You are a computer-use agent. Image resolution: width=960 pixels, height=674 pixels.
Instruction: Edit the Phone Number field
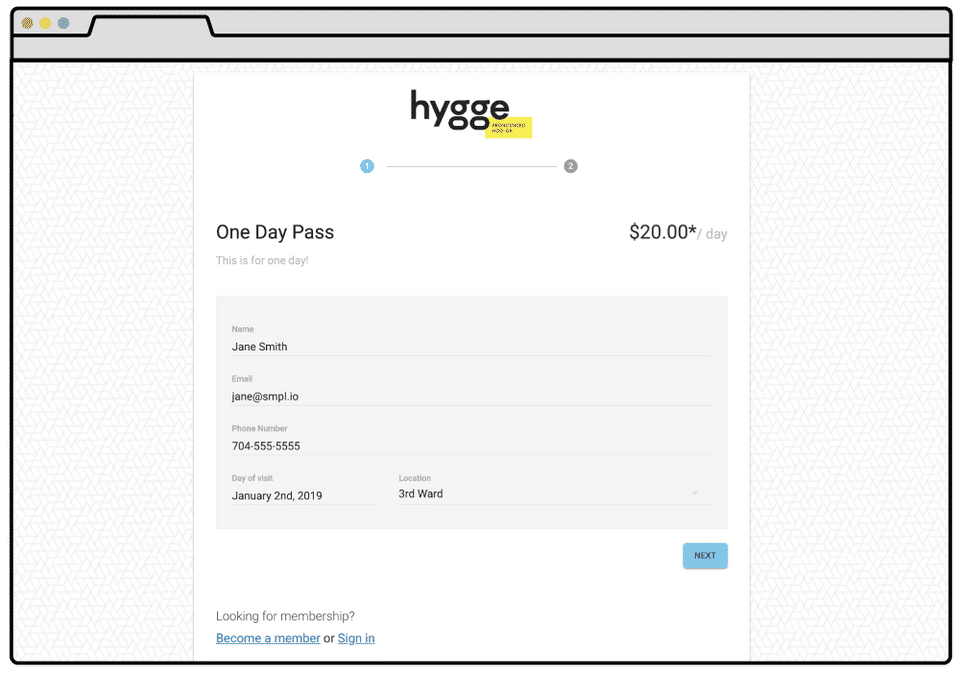point(471,446)
